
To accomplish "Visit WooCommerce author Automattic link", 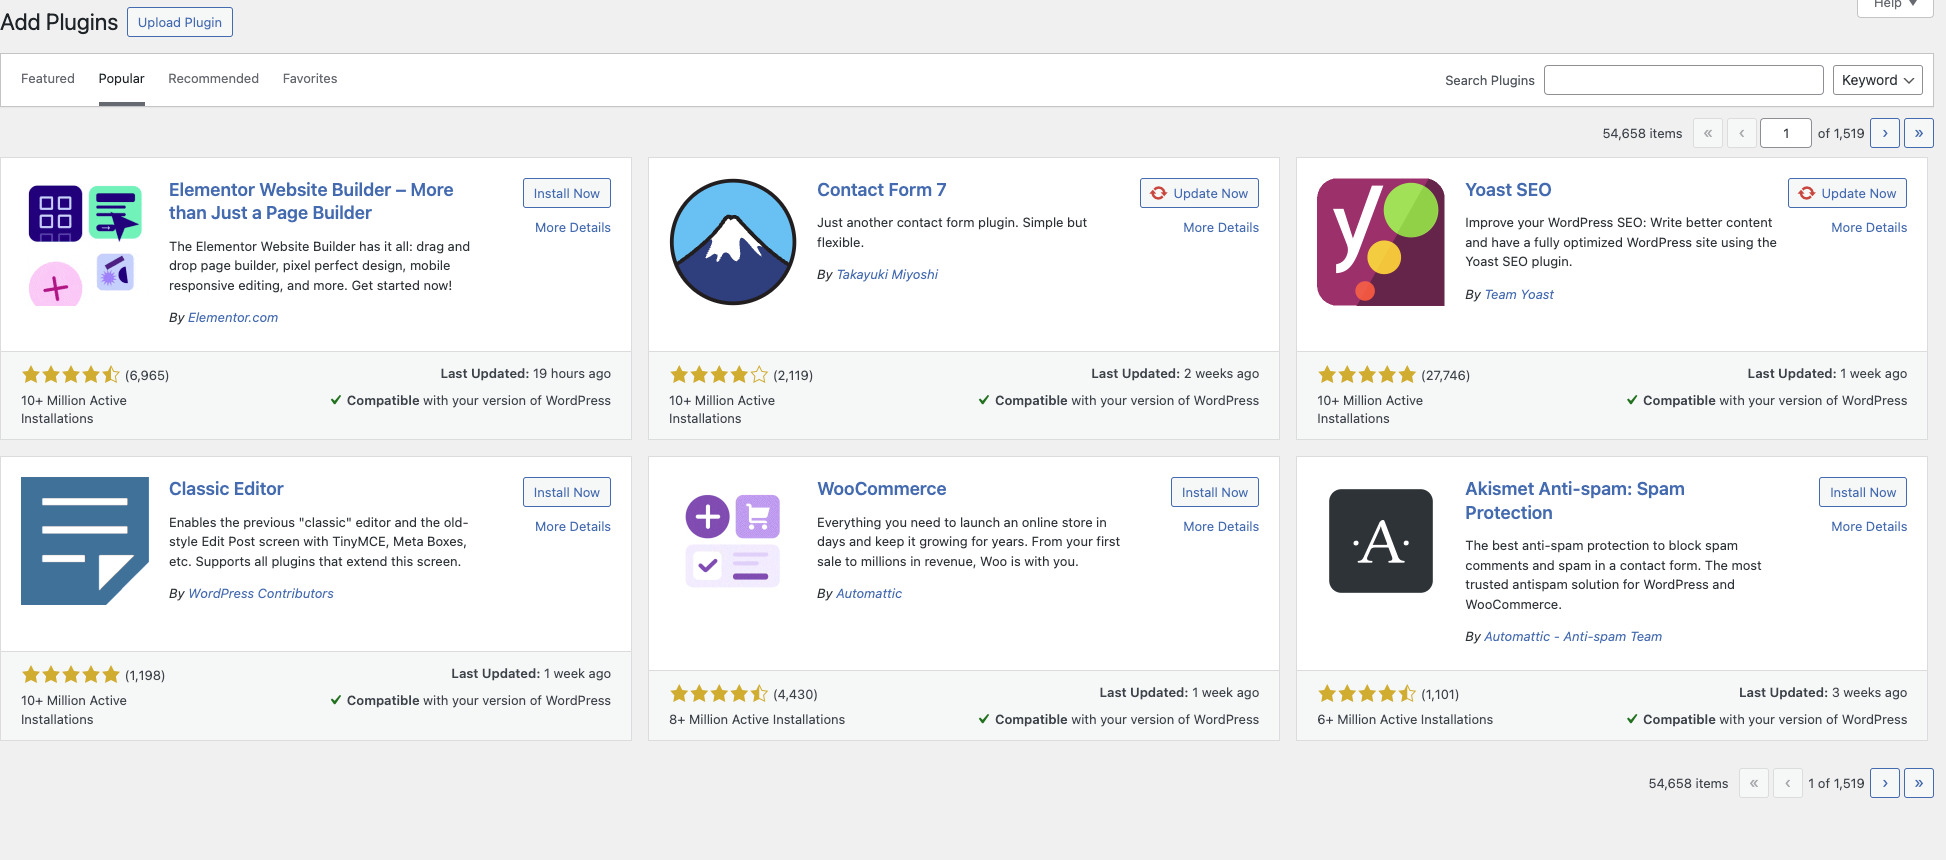I will [869, 594].
